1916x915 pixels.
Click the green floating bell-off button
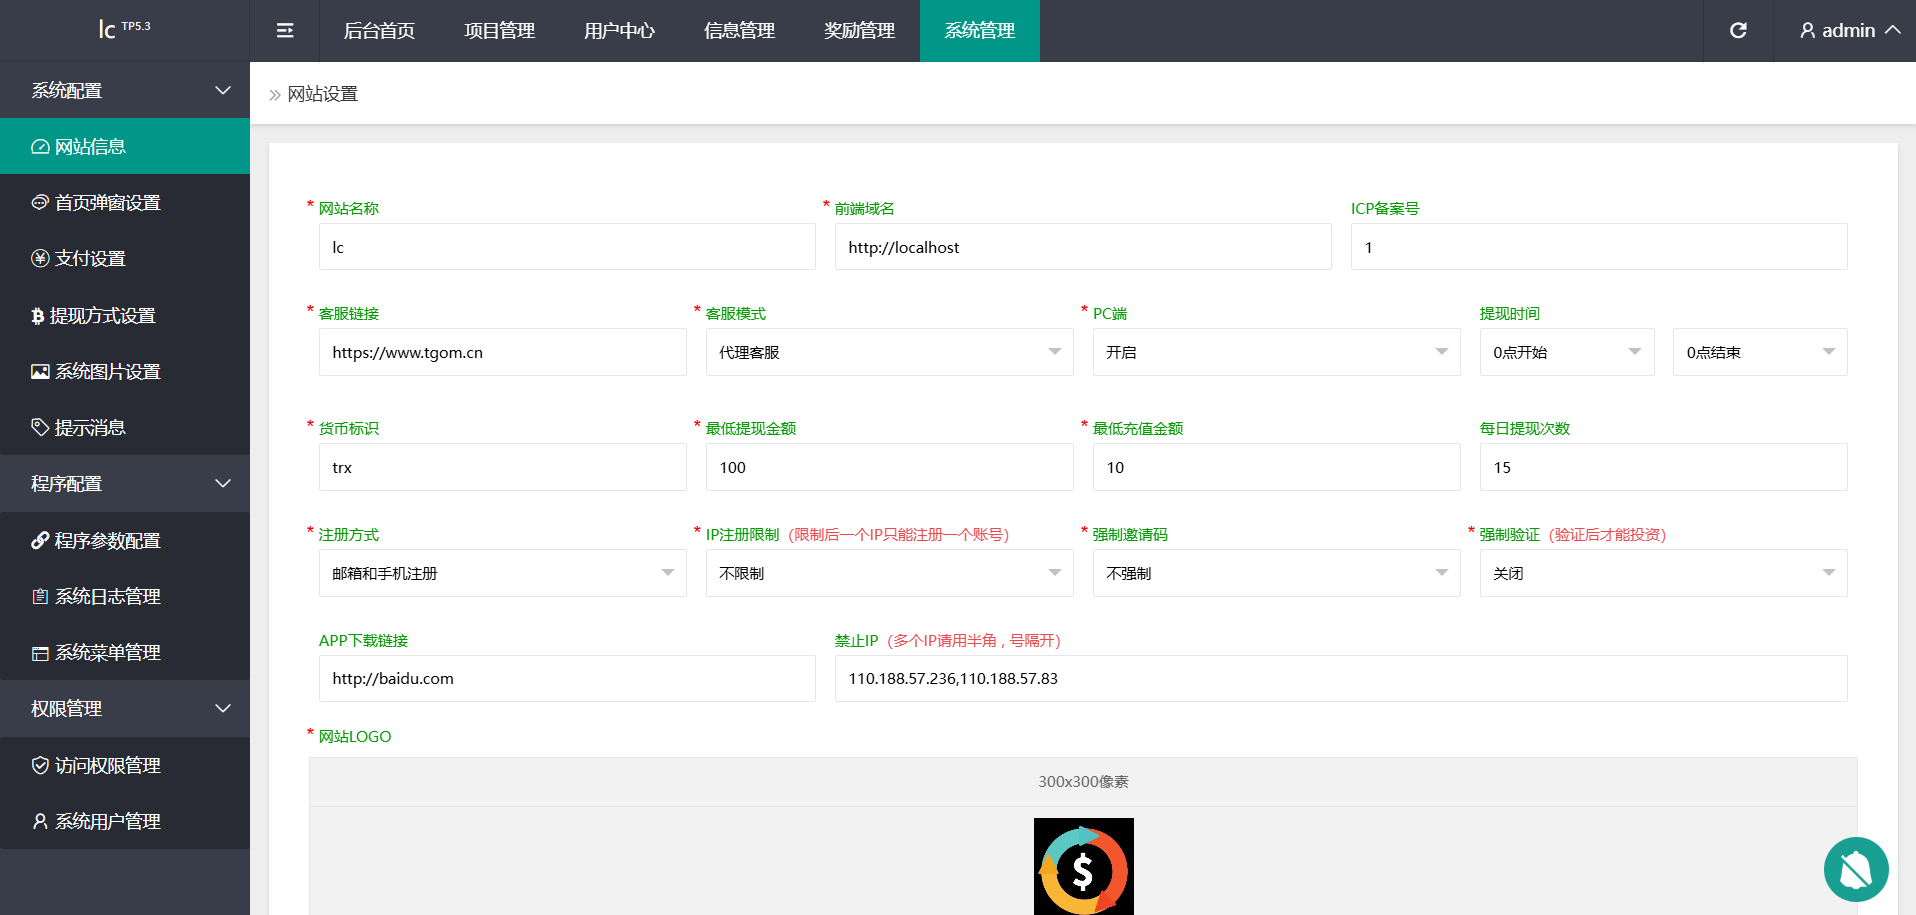(x=1855, y=869)
